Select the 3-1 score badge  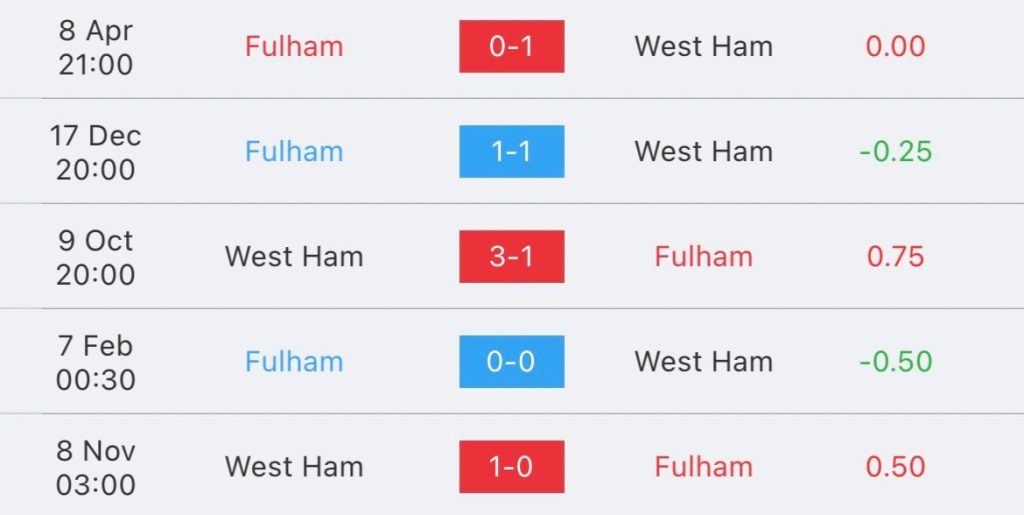(511, 257)
